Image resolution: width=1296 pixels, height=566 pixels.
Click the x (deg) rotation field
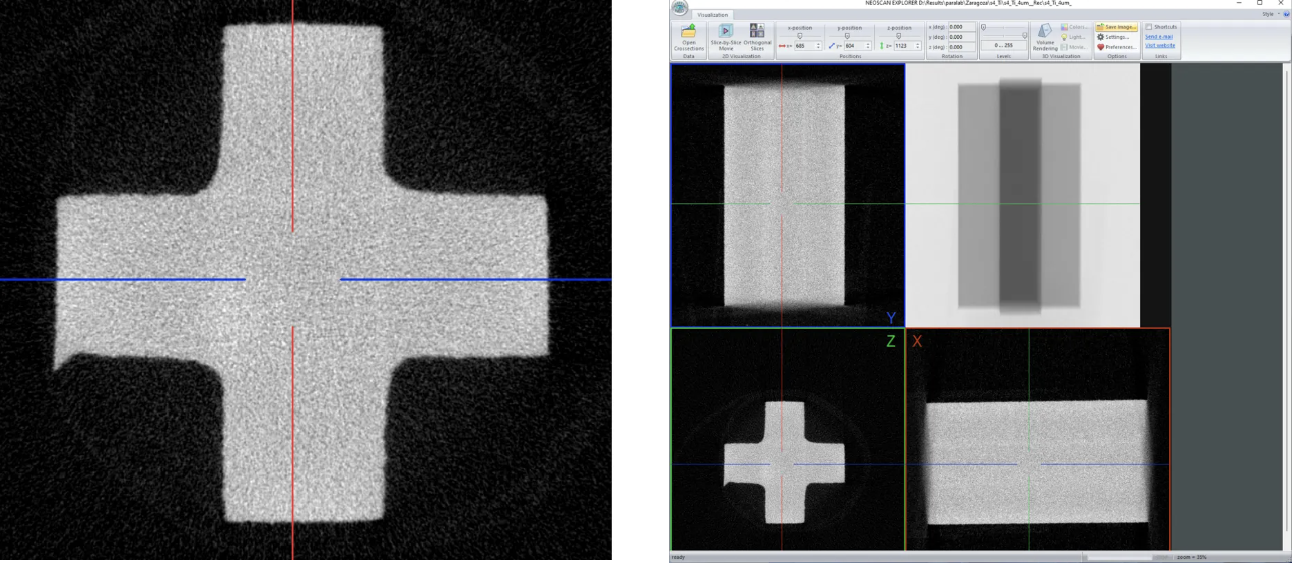[x=961, y=27]
